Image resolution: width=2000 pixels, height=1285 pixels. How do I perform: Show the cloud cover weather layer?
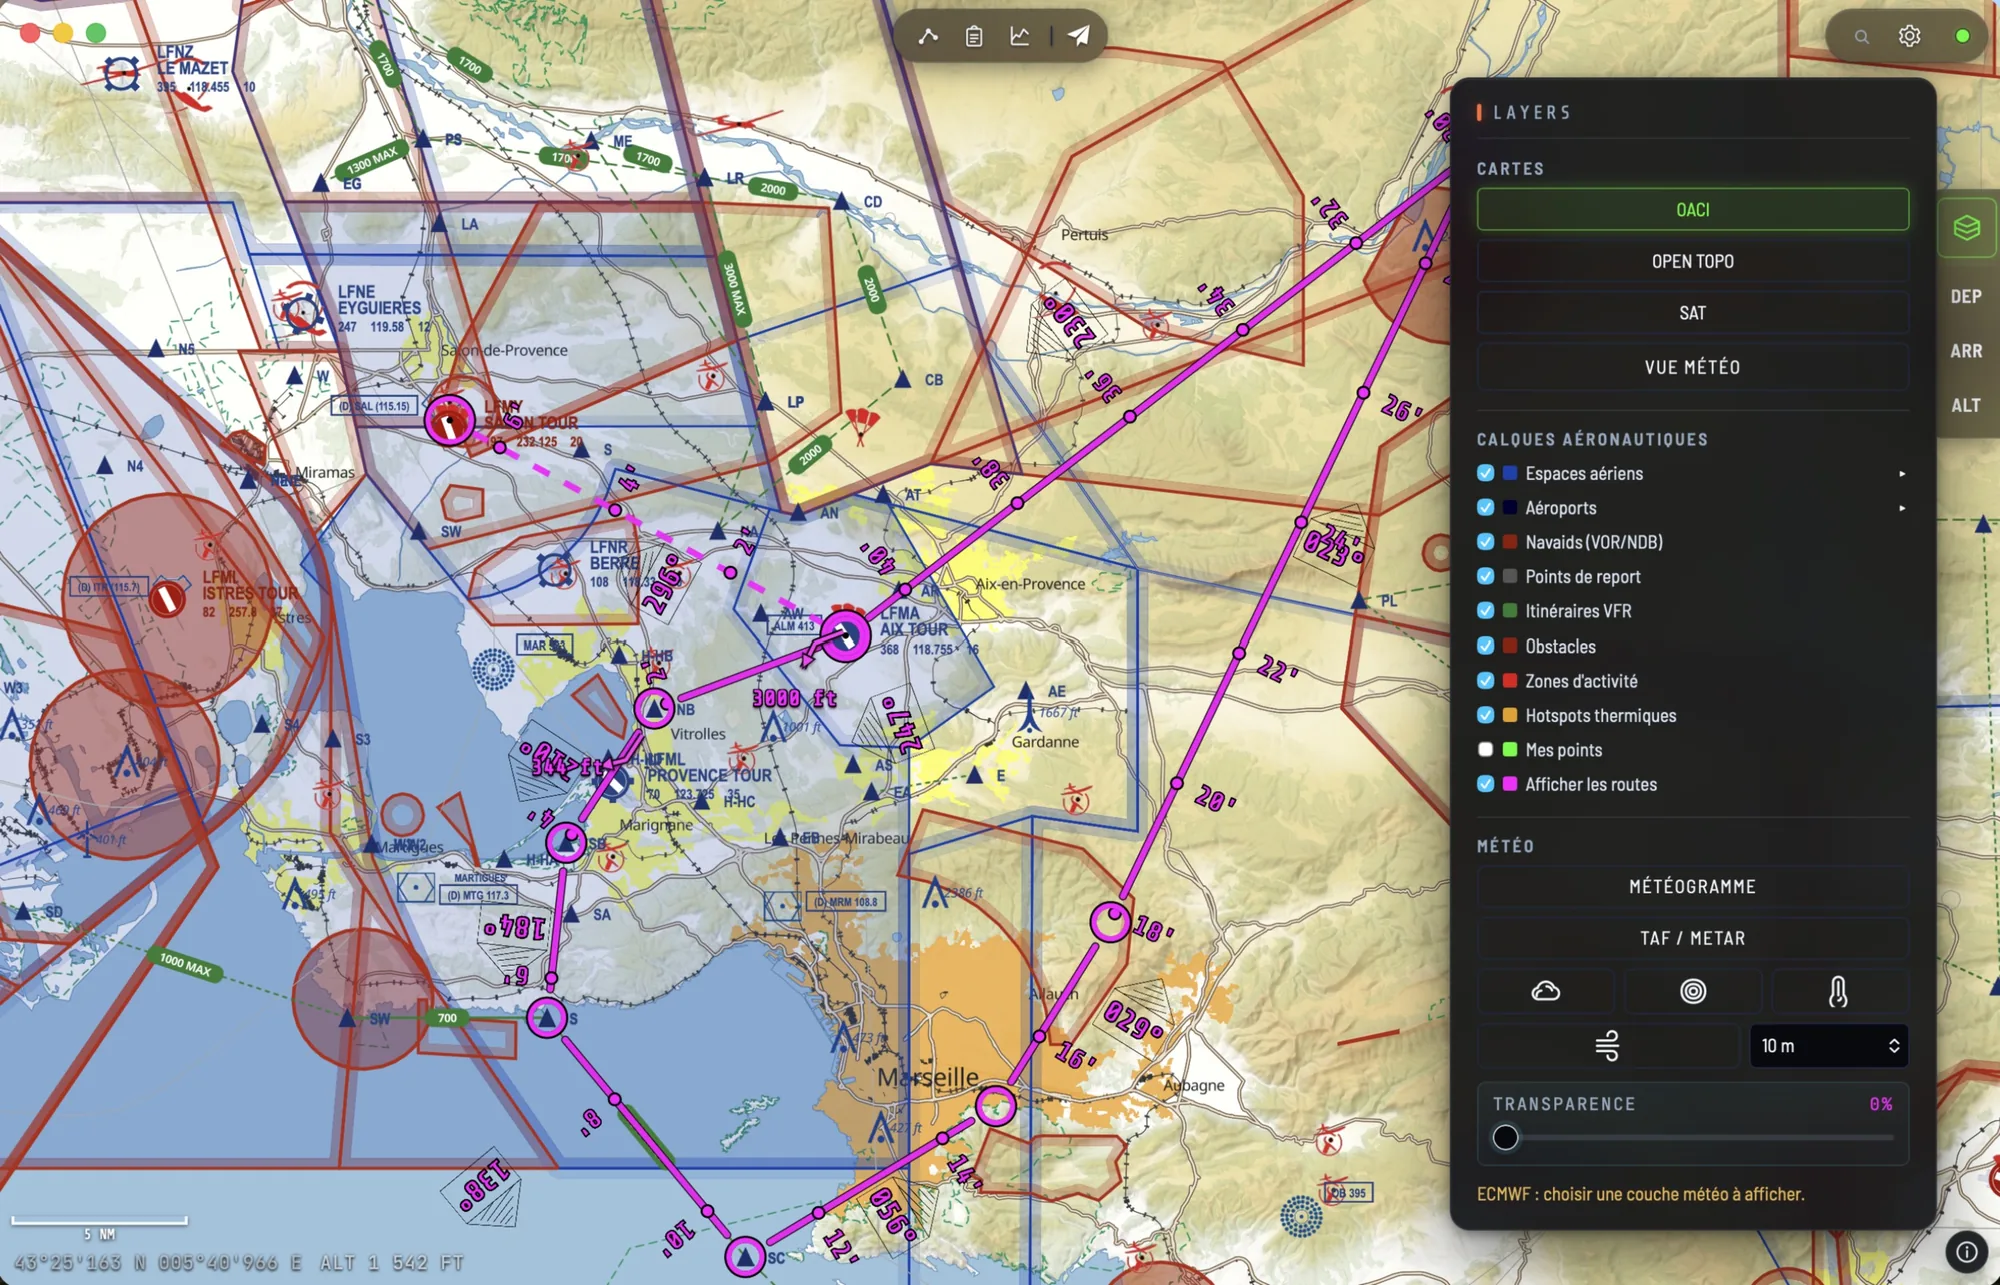click(x=1545, y=991)
